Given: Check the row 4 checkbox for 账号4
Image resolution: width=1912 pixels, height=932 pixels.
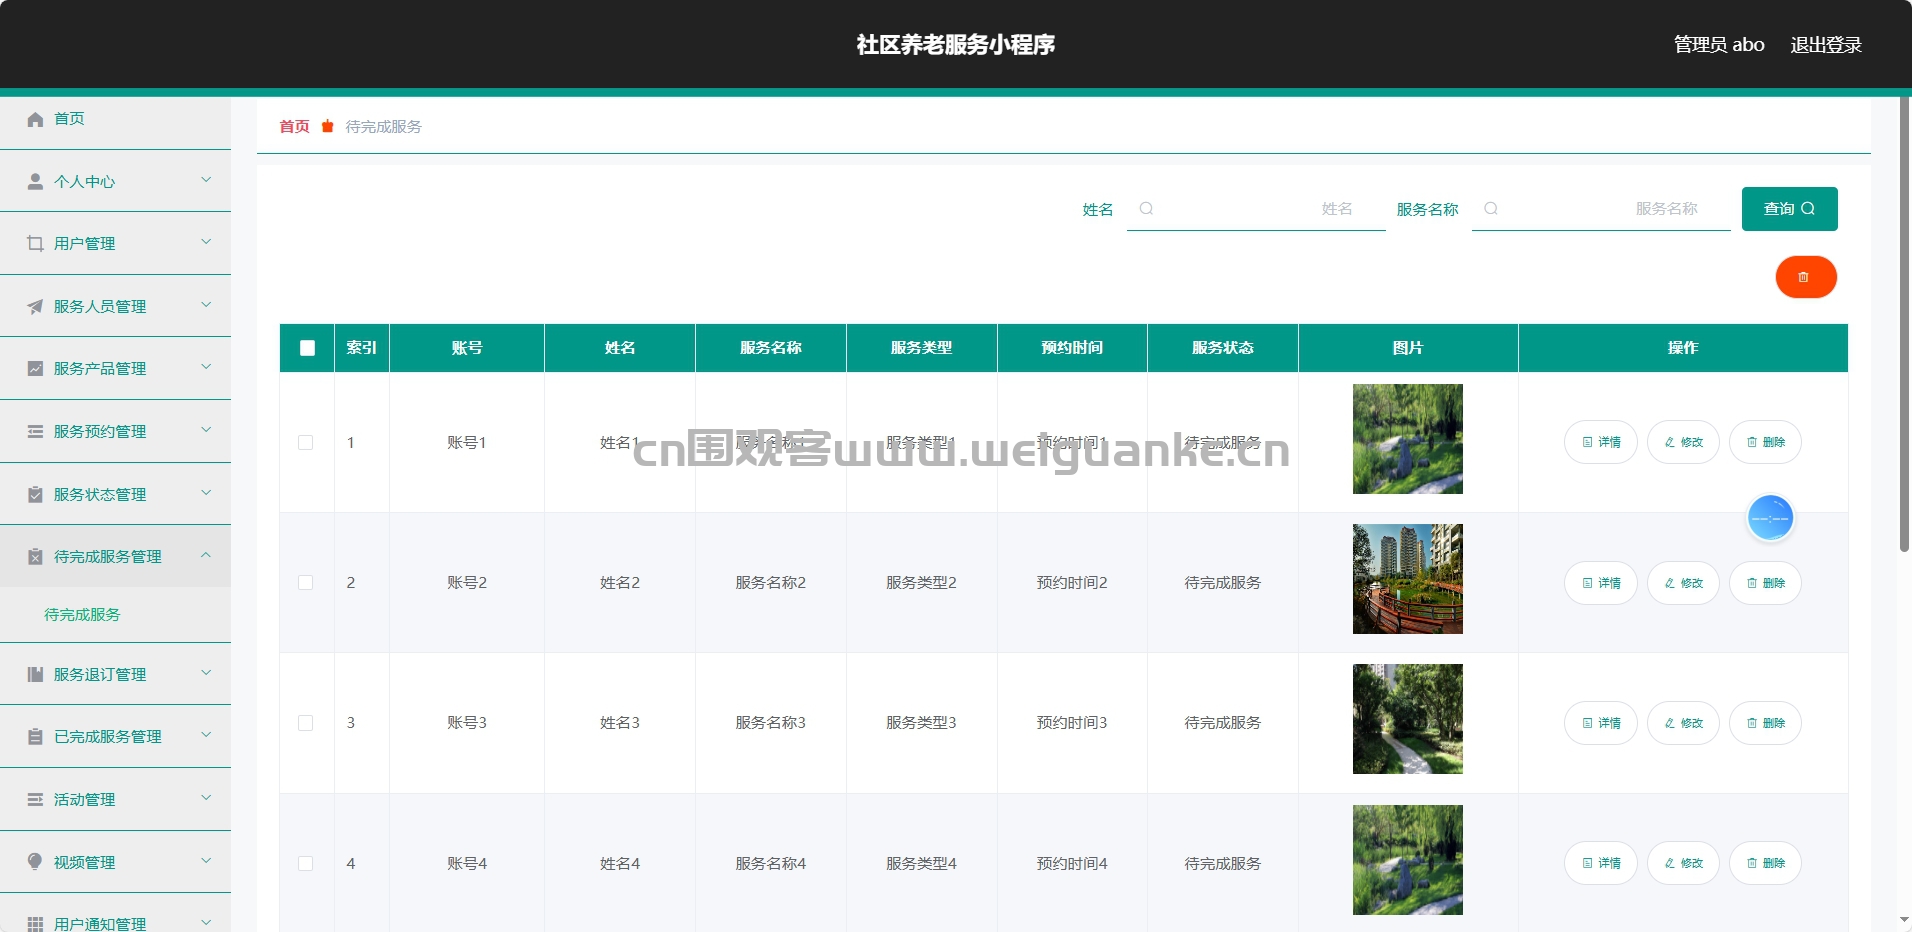Looking at the screenshot, I should pos(306,863).
